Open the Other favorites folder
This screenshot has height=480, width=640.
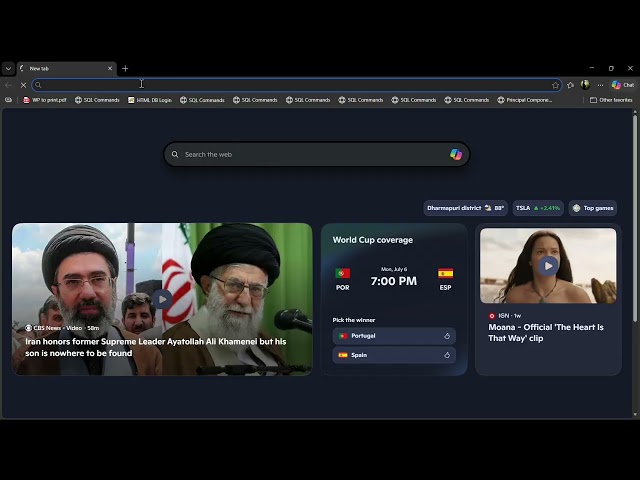coord(611,100)
